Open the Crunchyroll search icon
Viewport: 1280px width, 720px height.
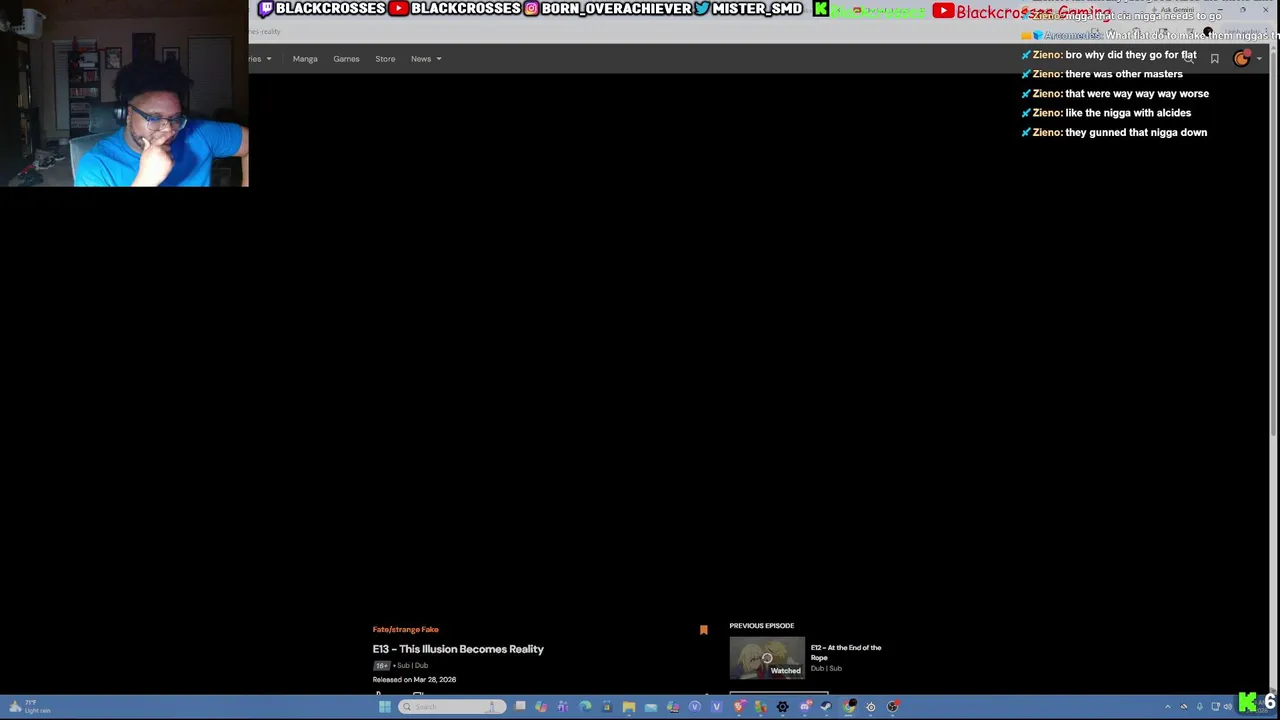pos(1188,59)
